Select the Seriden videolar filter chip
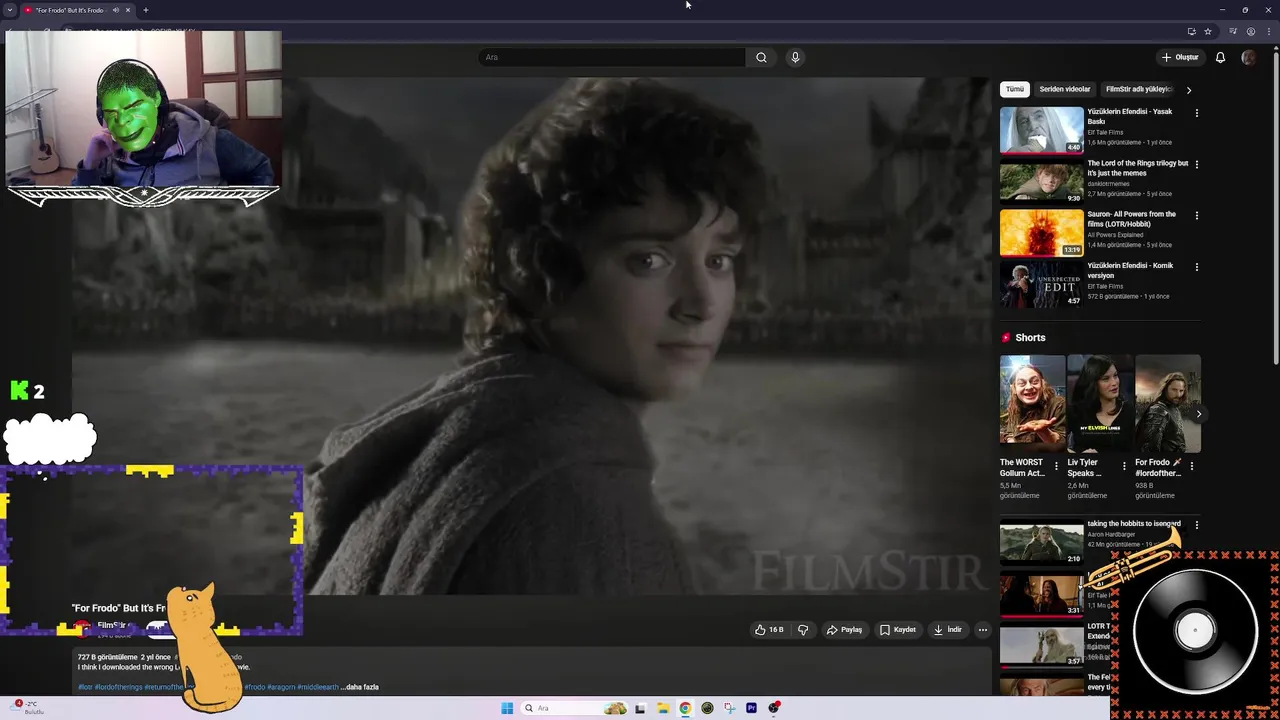Screen dimensions: 1280x720 pos(1065,89)
